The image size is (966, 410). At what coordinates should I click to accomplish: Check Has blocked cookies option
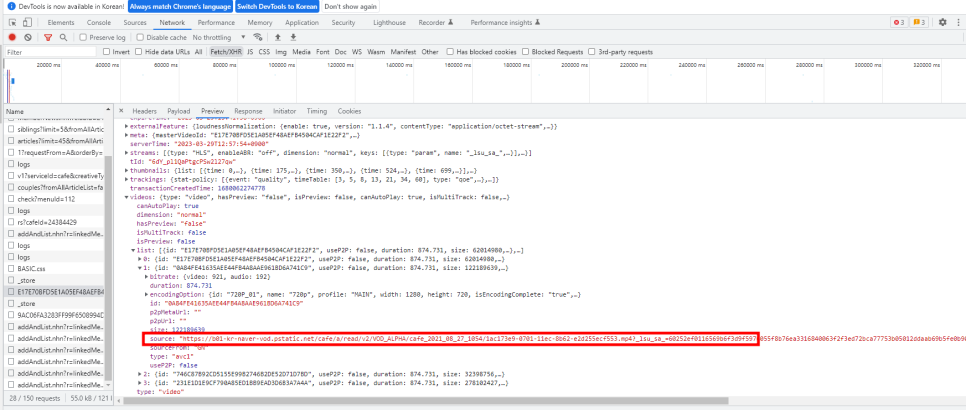point(450,52)
